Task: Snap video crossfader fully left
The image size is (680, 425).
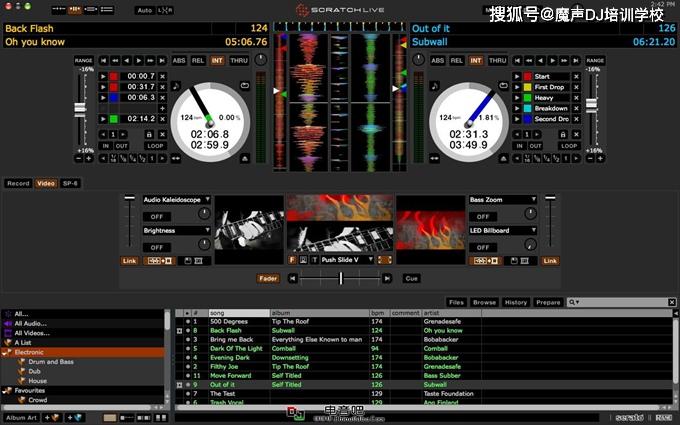Action: coord(293,278)
